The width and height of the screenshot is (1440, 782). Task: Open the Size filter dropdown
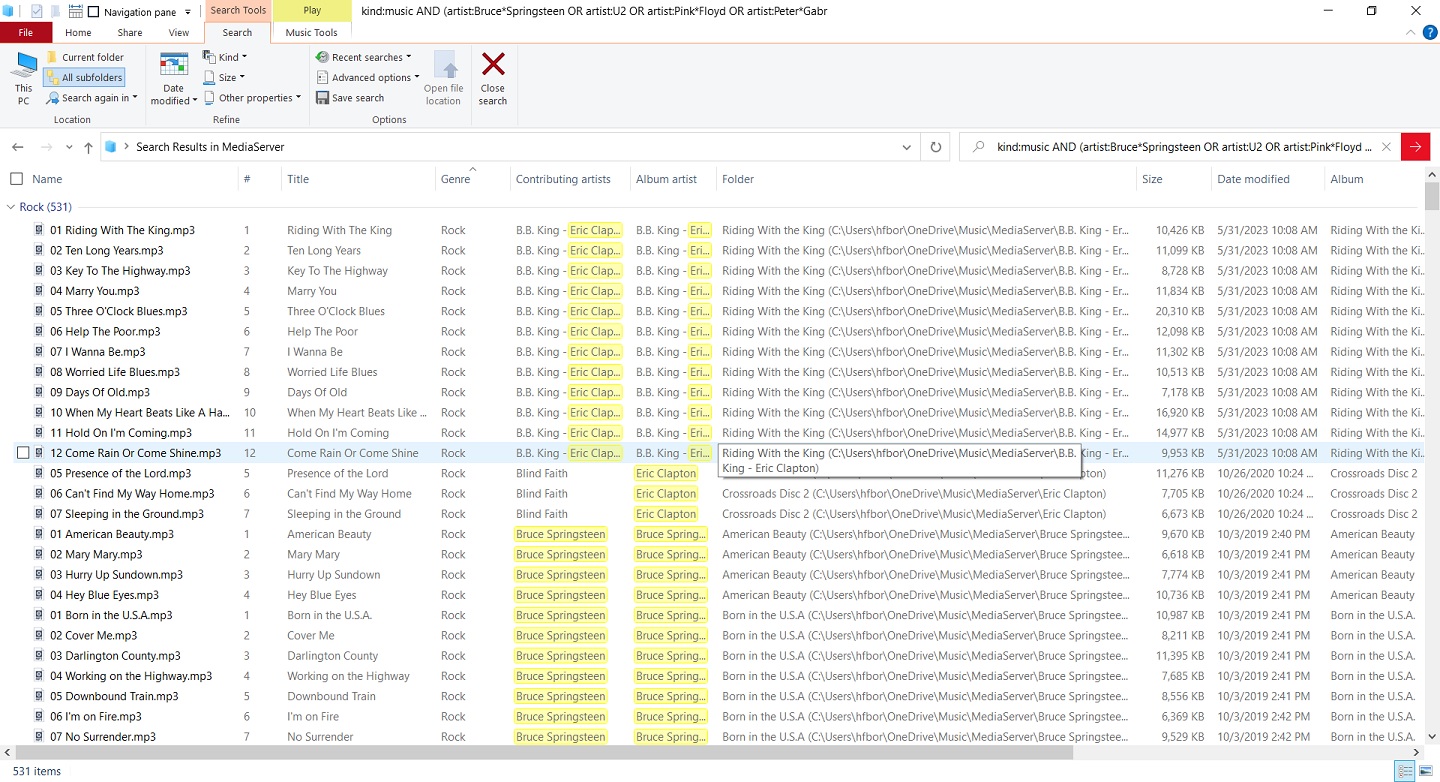click(x=224, y=77)
